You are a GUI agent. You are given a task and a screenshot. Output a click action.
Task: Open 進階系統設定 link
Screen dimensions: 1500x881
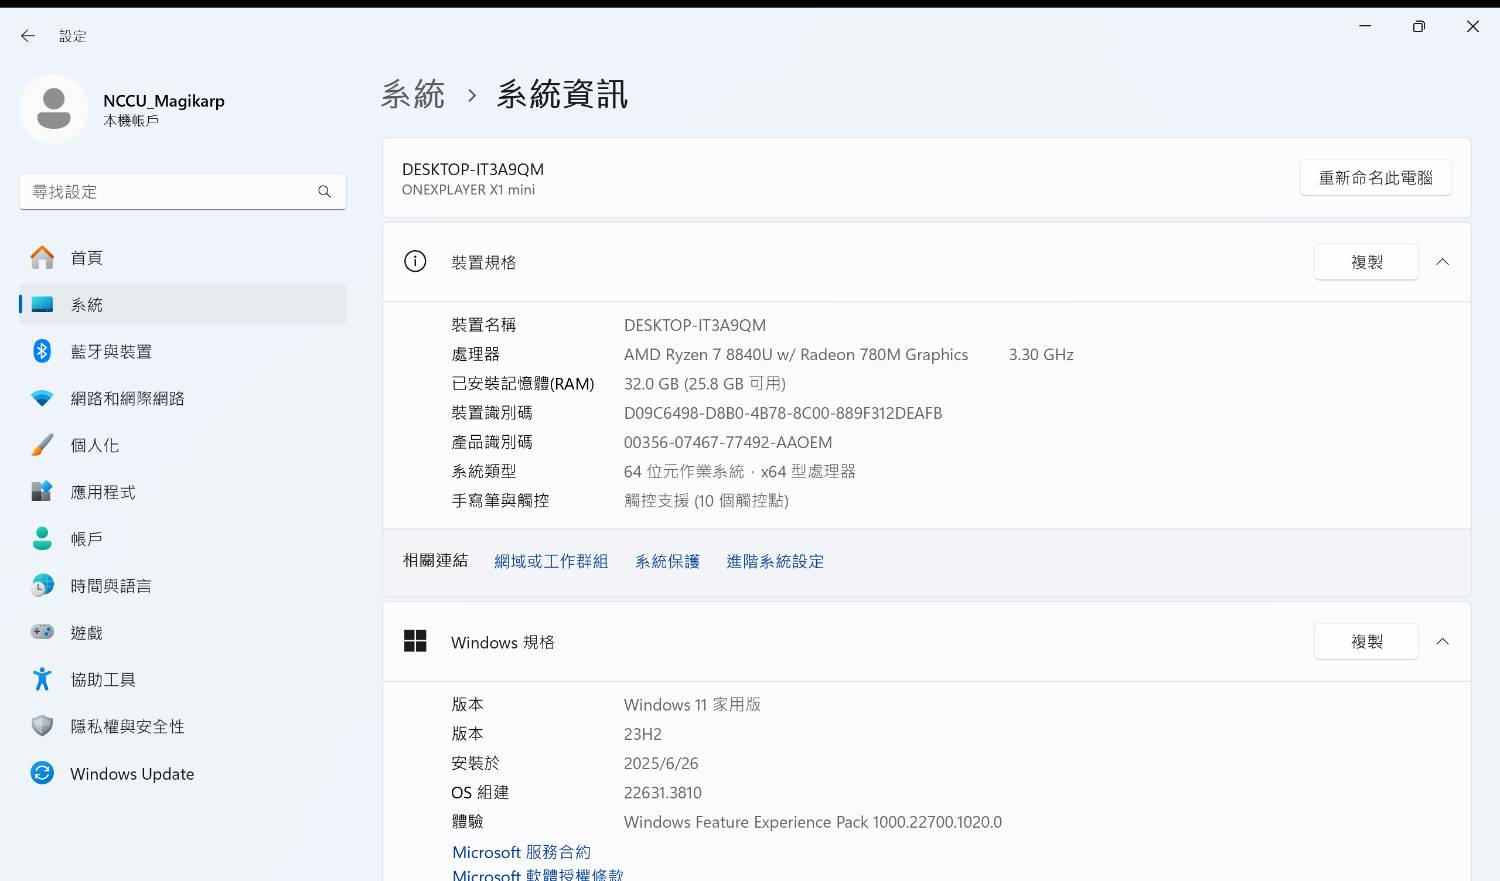pos(775,561)
